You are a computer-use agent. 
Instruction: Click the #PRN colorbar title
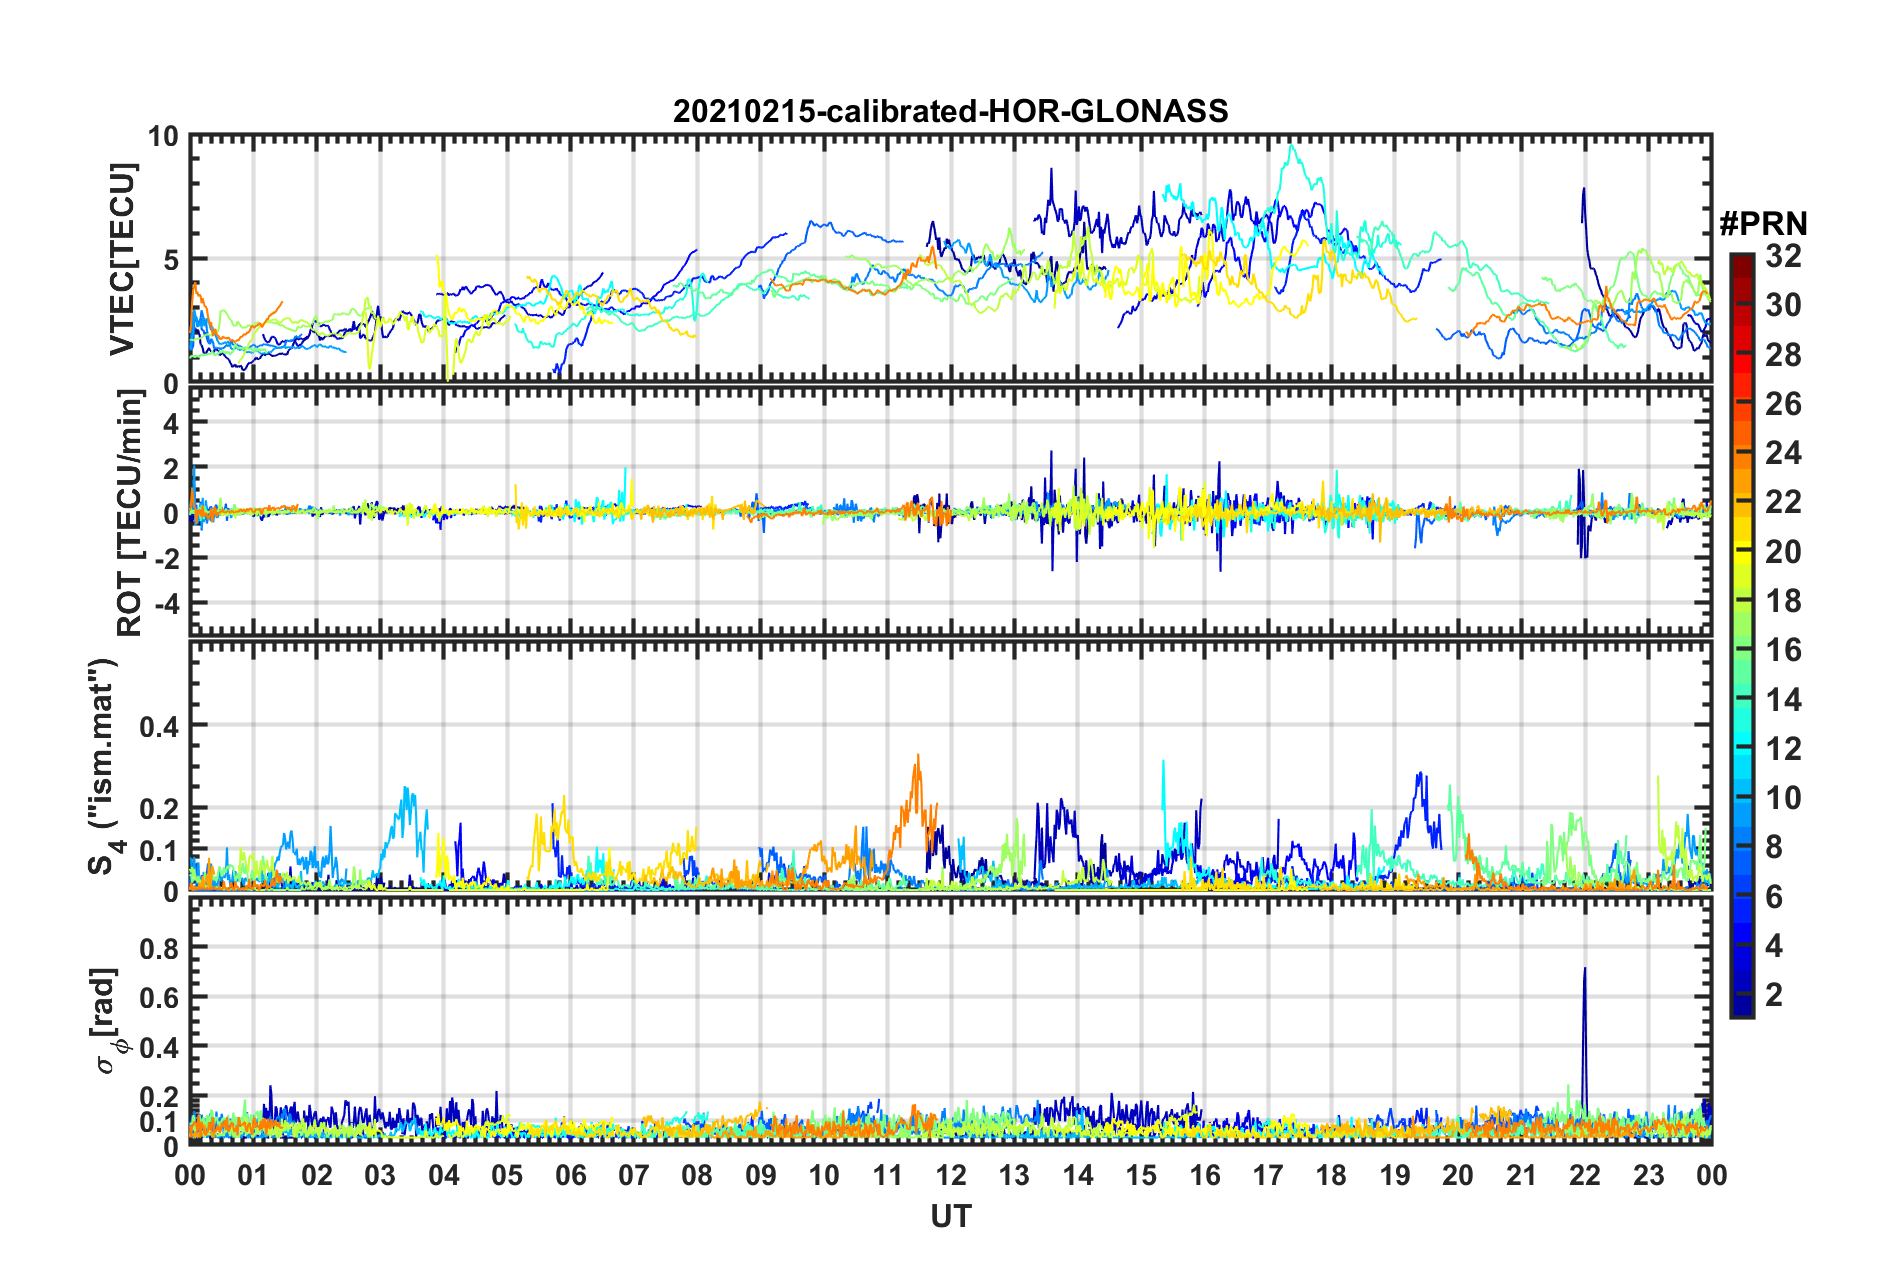[1763, 224]
